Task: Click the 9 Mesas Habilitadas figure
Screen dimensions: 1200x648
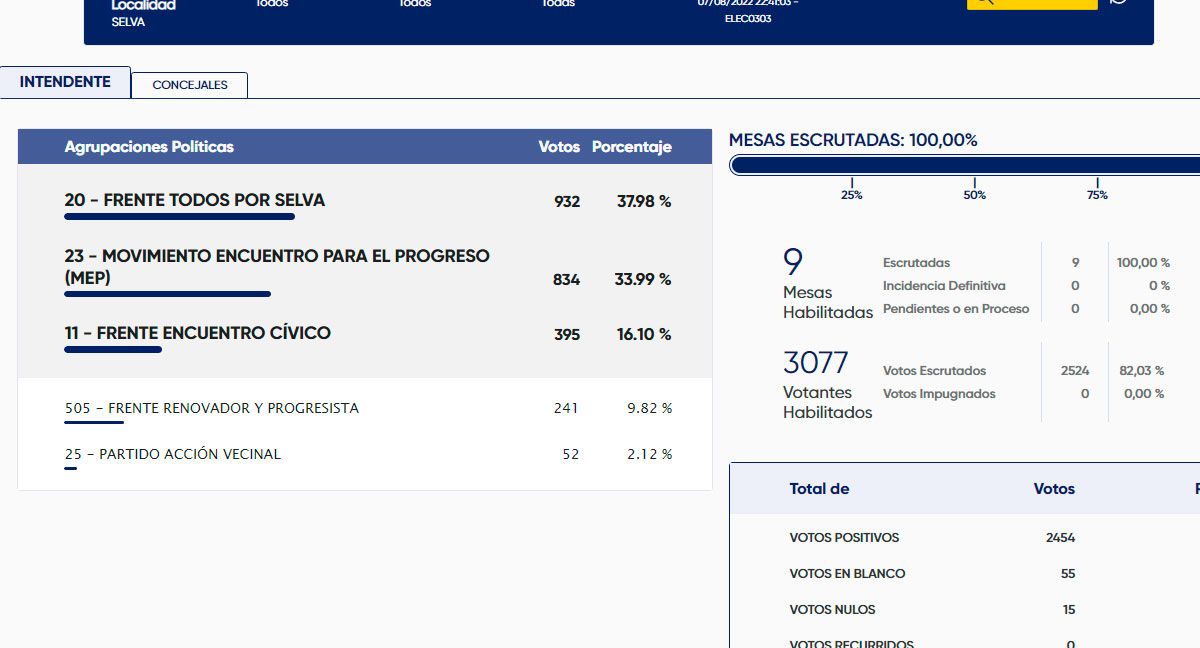Action: click(x=793, y=262)
